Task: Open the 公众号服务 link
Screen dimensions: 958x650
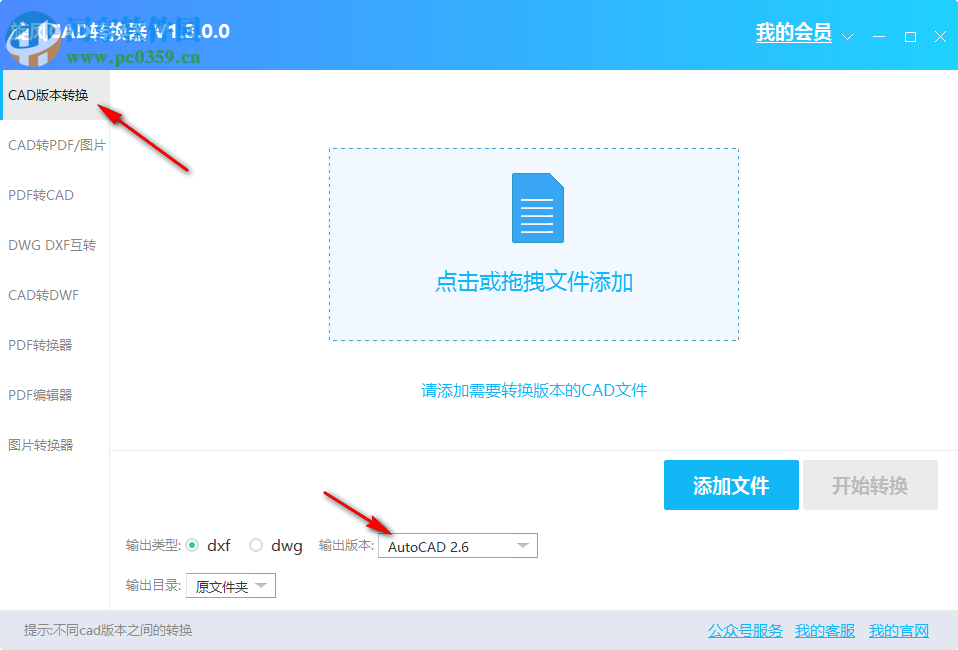Action: 743,631
